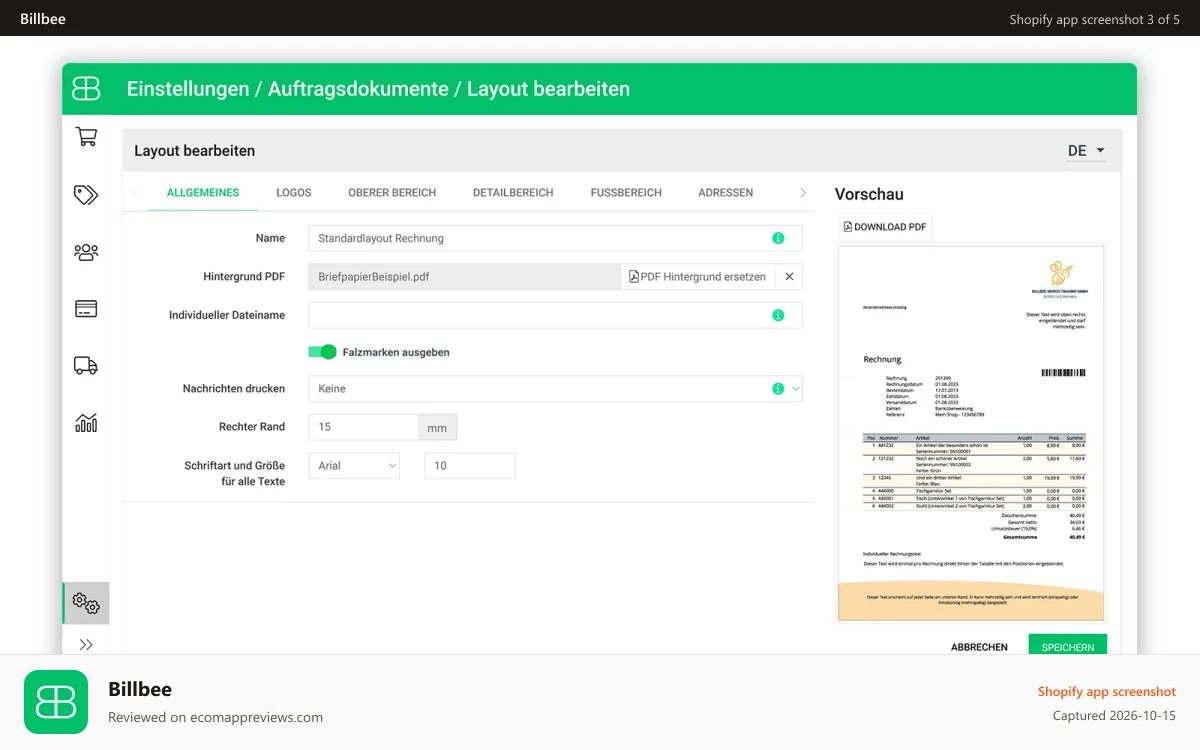Screen dimensions: 1200x750
Task: Click the BriefpapierBeispiel.pdf file field
Action: [464, 277]
